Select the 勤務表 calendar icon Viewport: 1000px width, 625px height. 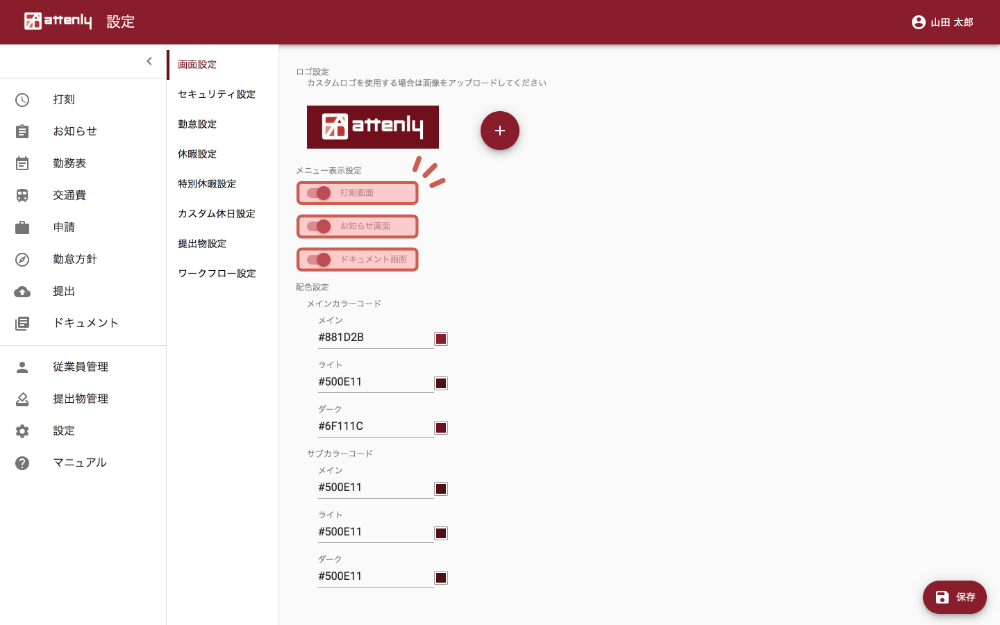pos(22,163)
